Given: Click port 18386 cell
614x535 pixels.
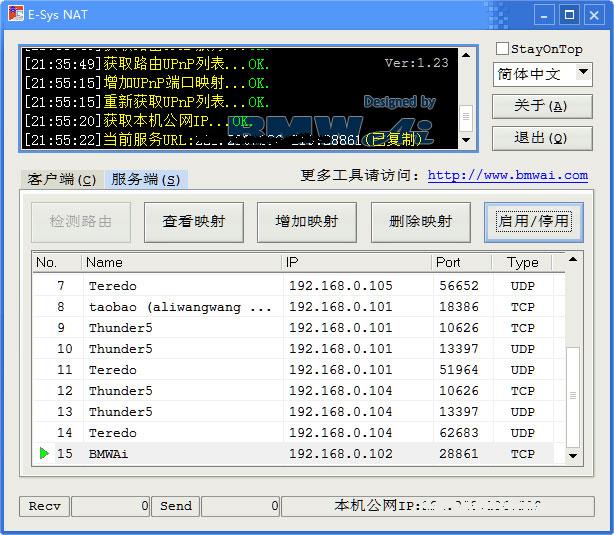Looking at the screenshot, I should pos(459,307).
